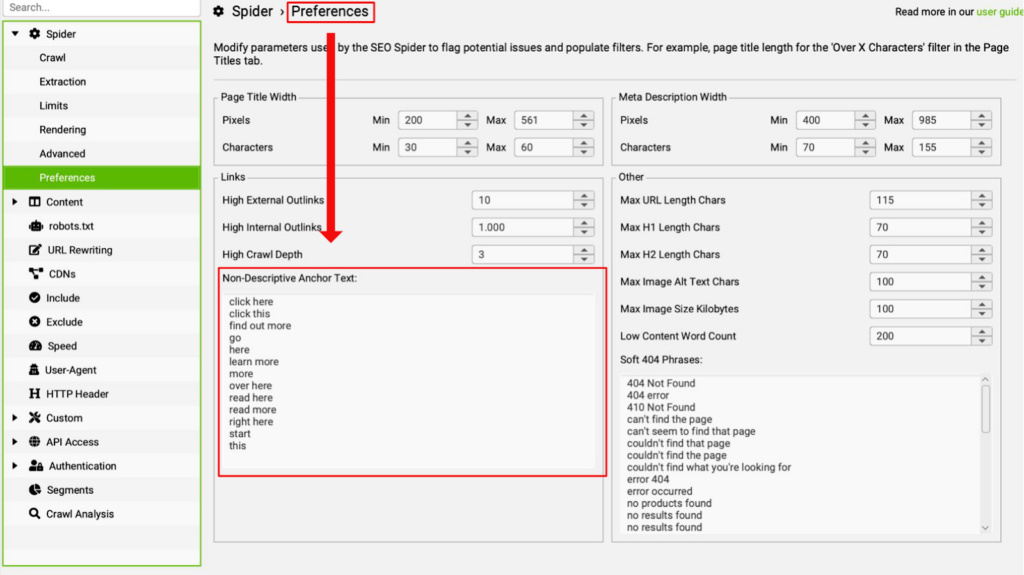Image resolution: width=1024 pixels, height=575 pixels.
Task: Click Meta Description Characters Max field
Action: (x=942, y=148)
